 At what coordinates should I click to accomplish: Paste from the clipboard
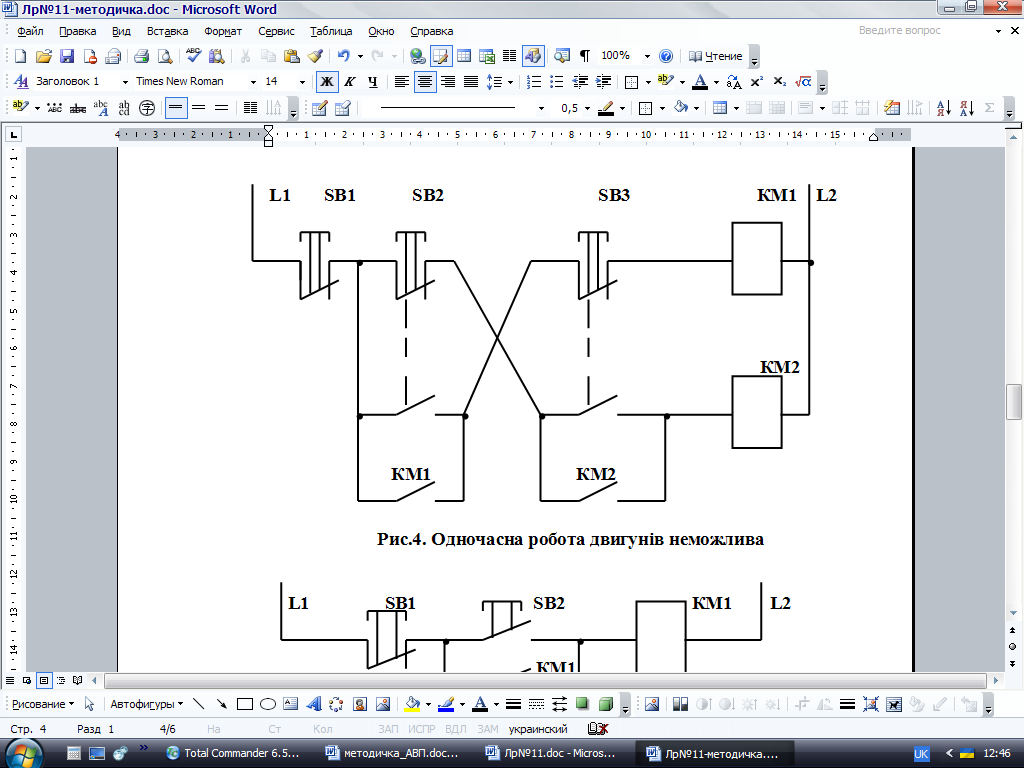pos(292,56)
